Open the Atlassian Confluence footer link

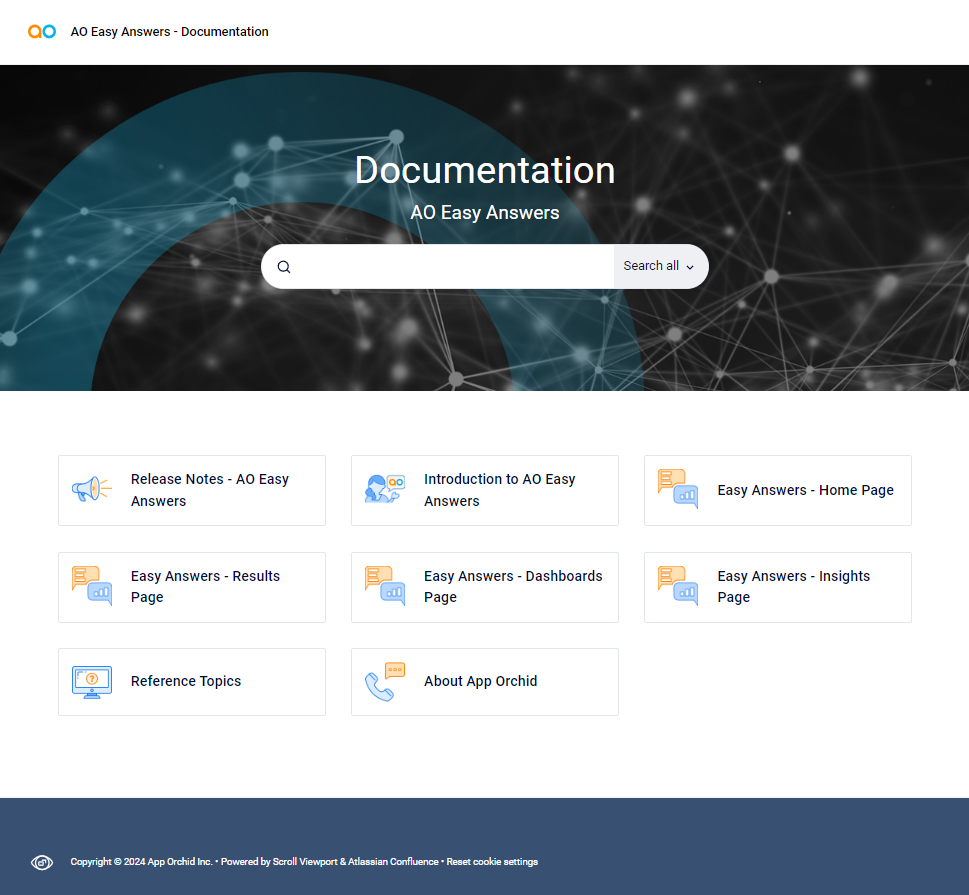coord(394,862)
